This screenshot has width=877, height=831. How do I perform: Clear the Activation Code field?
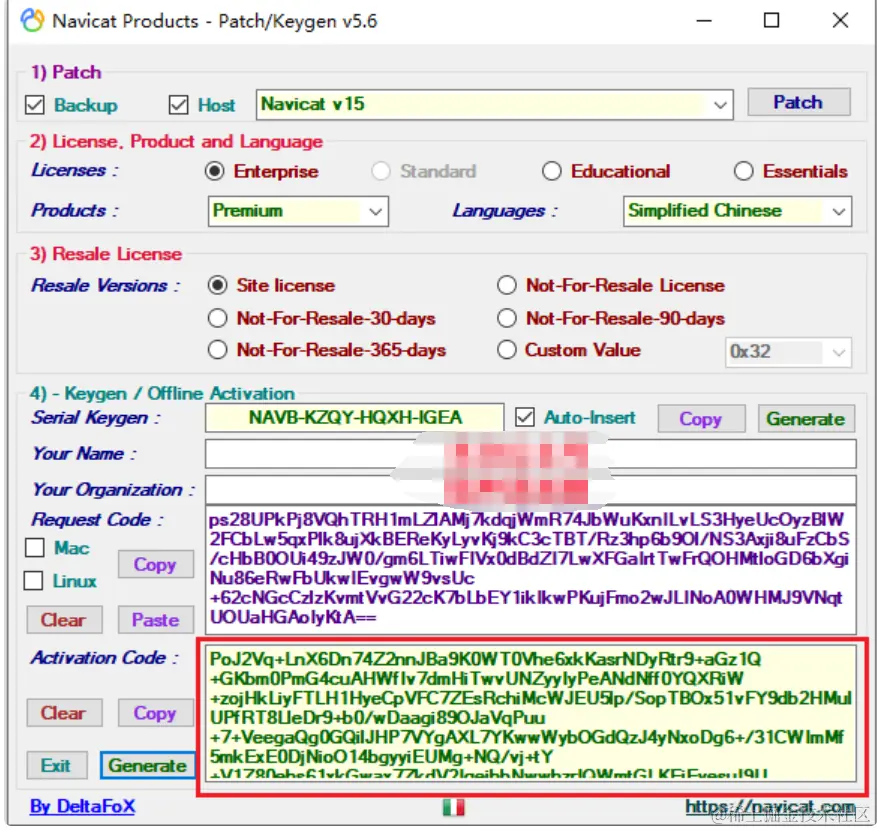[64, 713]
